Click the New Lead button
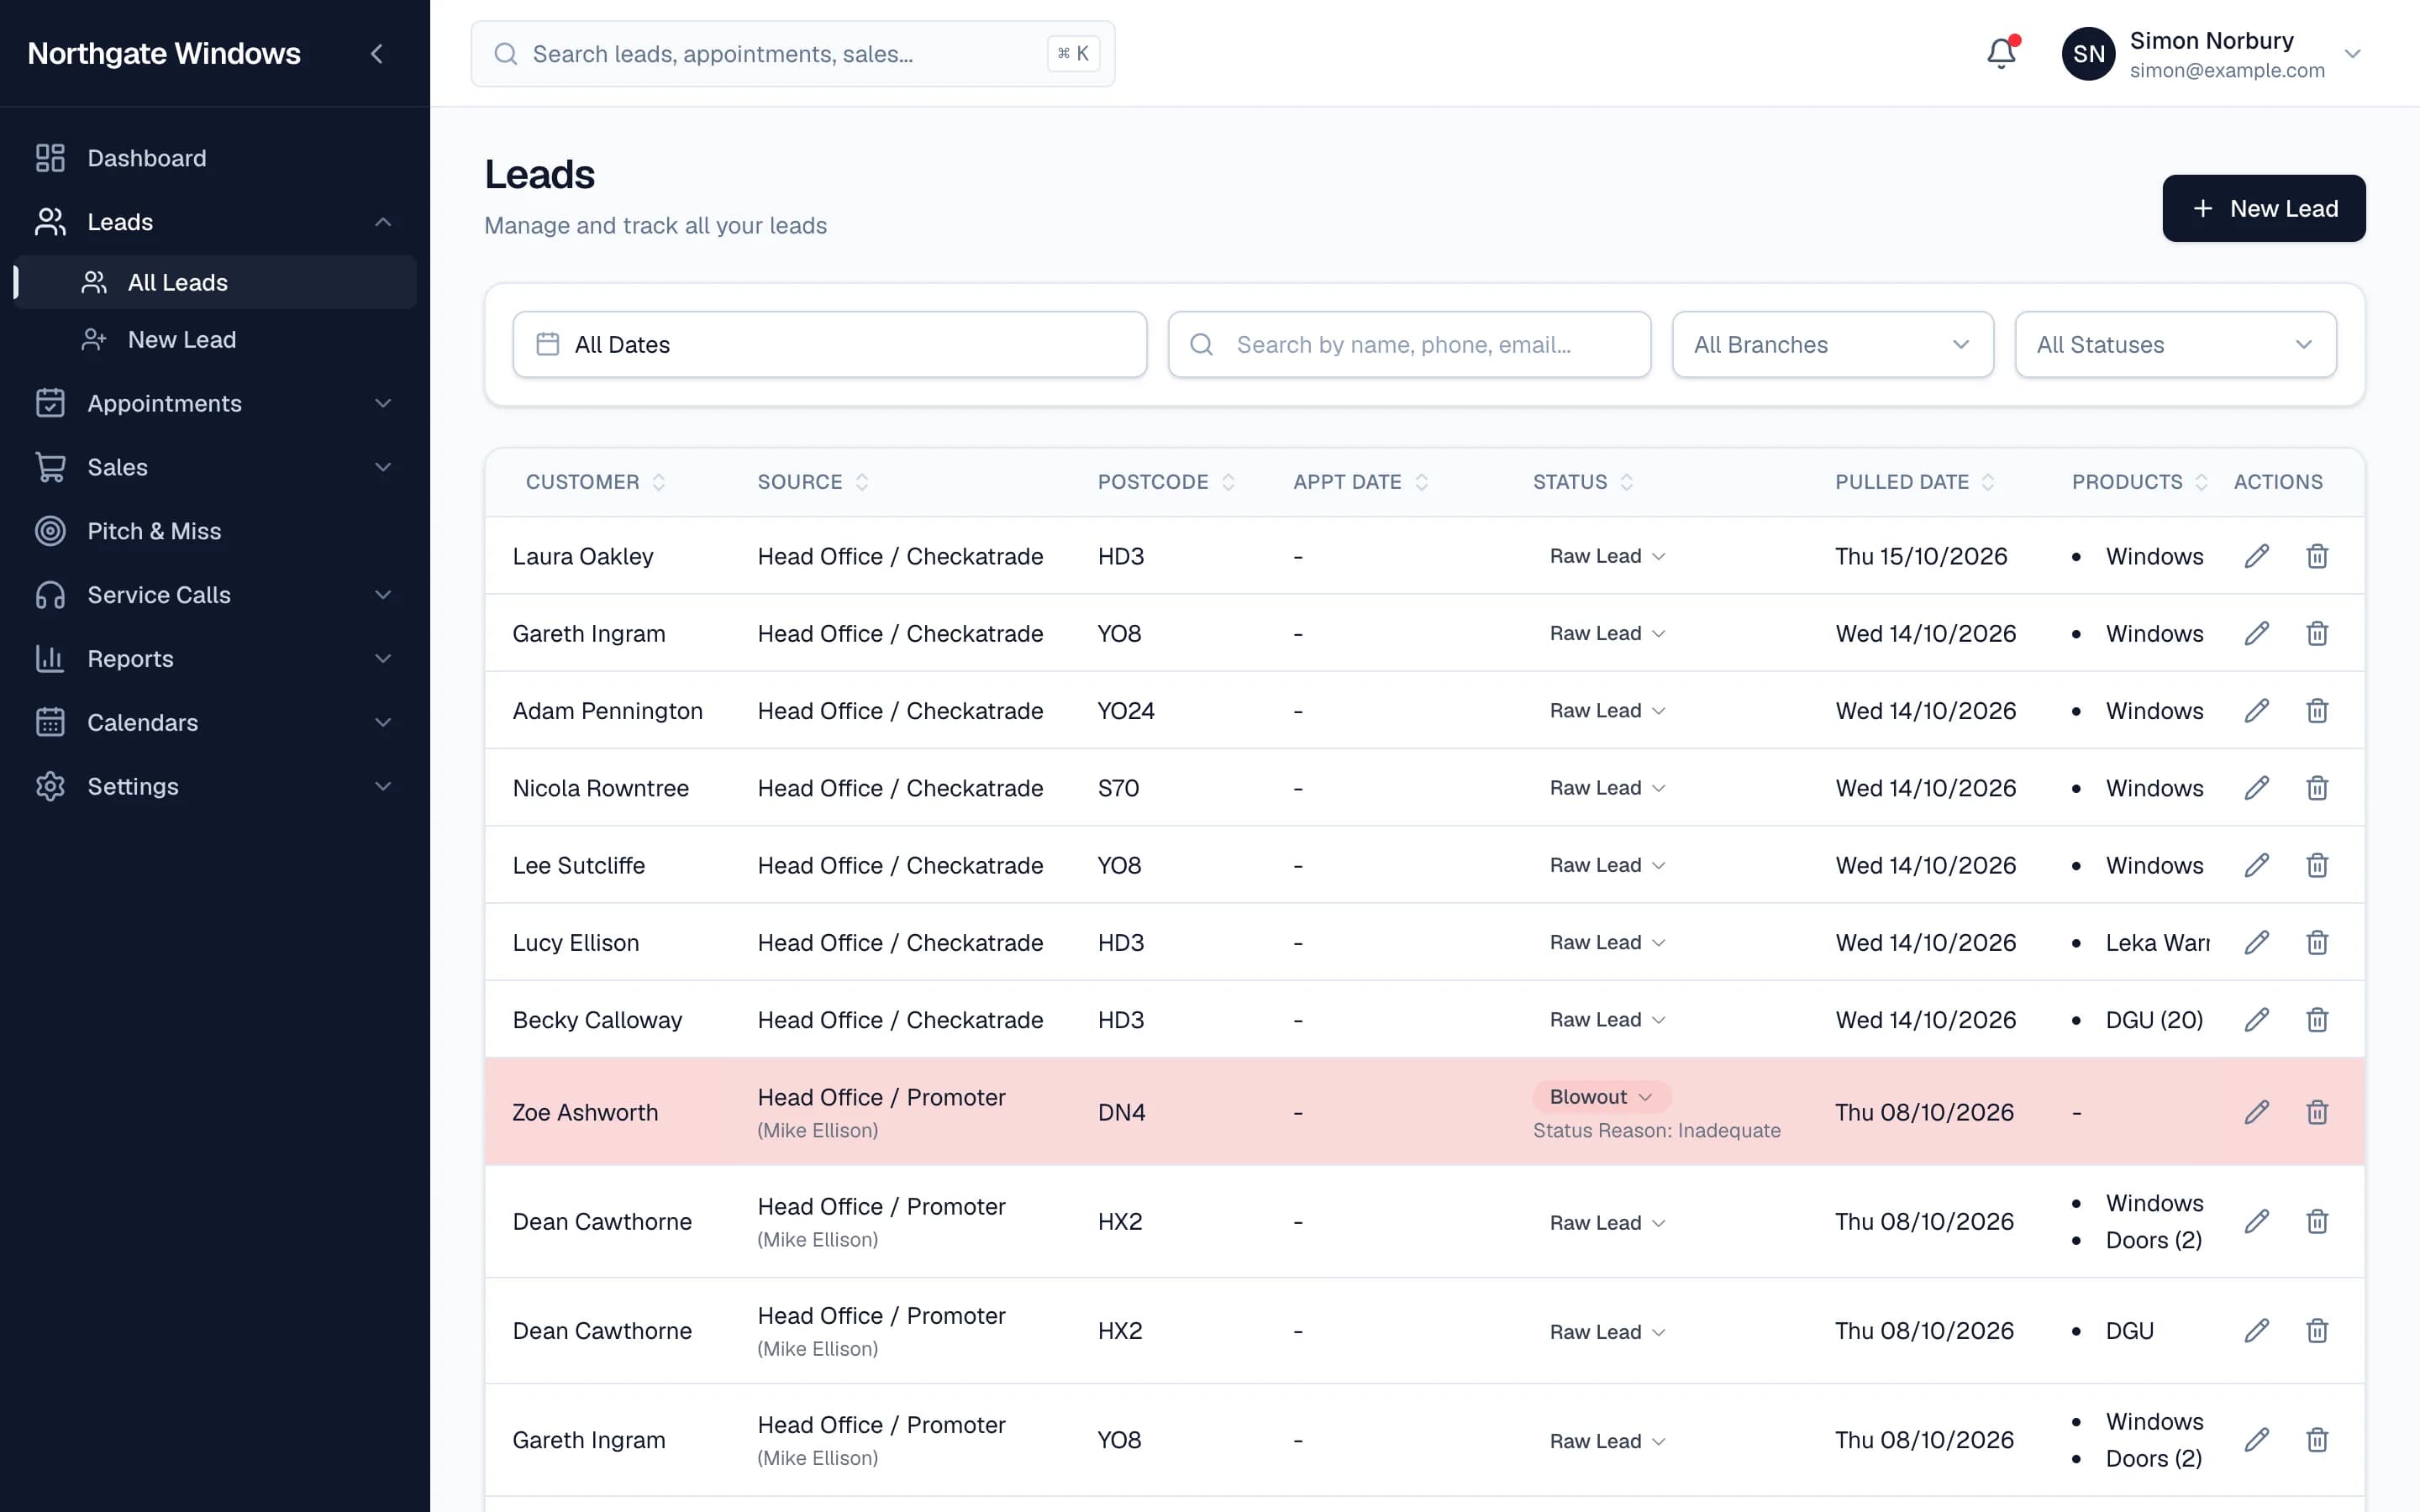The height and width of the screenshot is (1512, 2420). coord(2263,208)
